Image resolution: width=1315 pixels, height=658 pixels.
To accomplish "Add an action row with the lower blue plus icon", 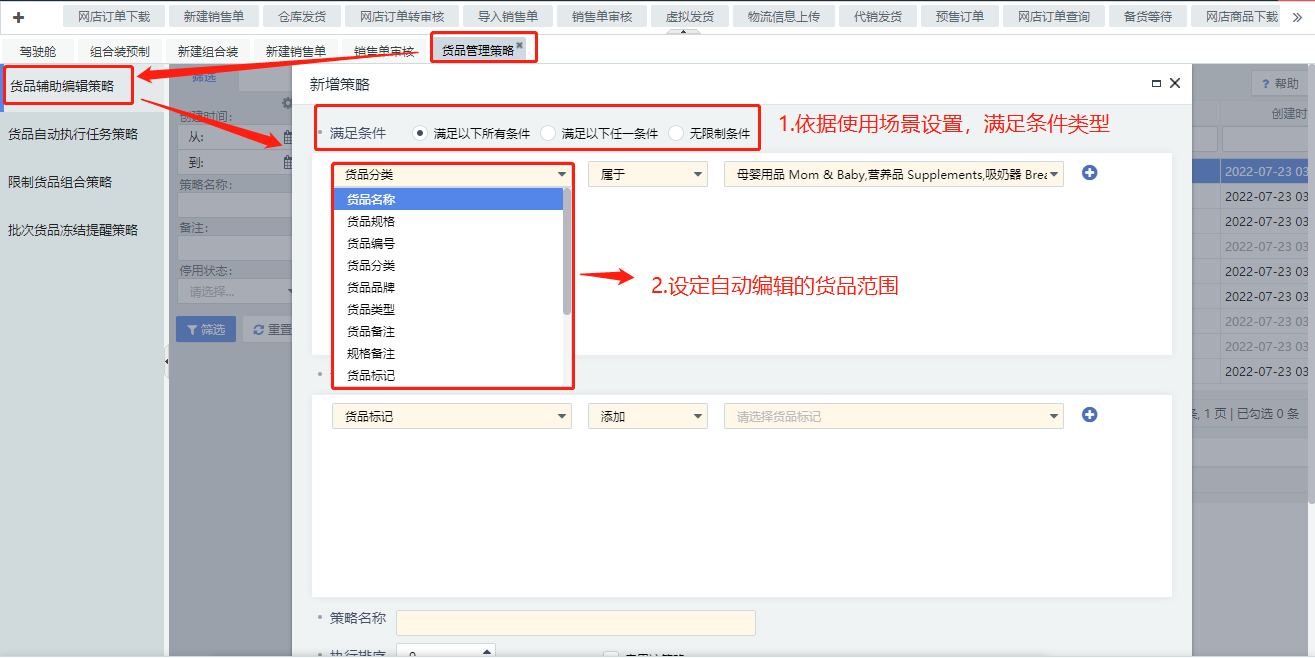I will 1090,415.
